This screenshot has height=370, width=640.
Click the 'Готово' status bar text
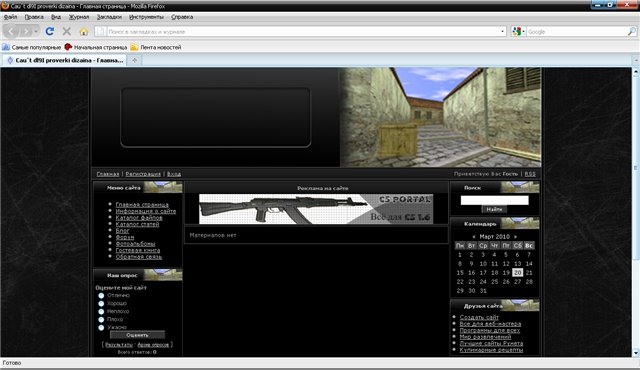point(11,363)
